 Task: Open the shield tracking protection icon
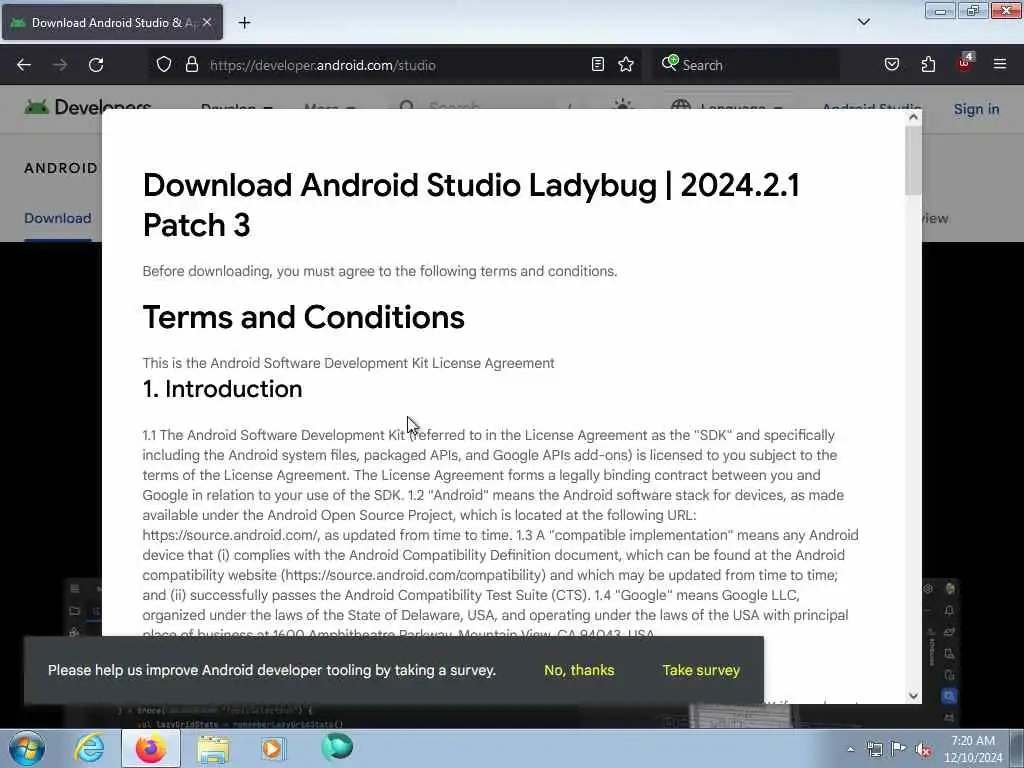click(x=164, y=64)
